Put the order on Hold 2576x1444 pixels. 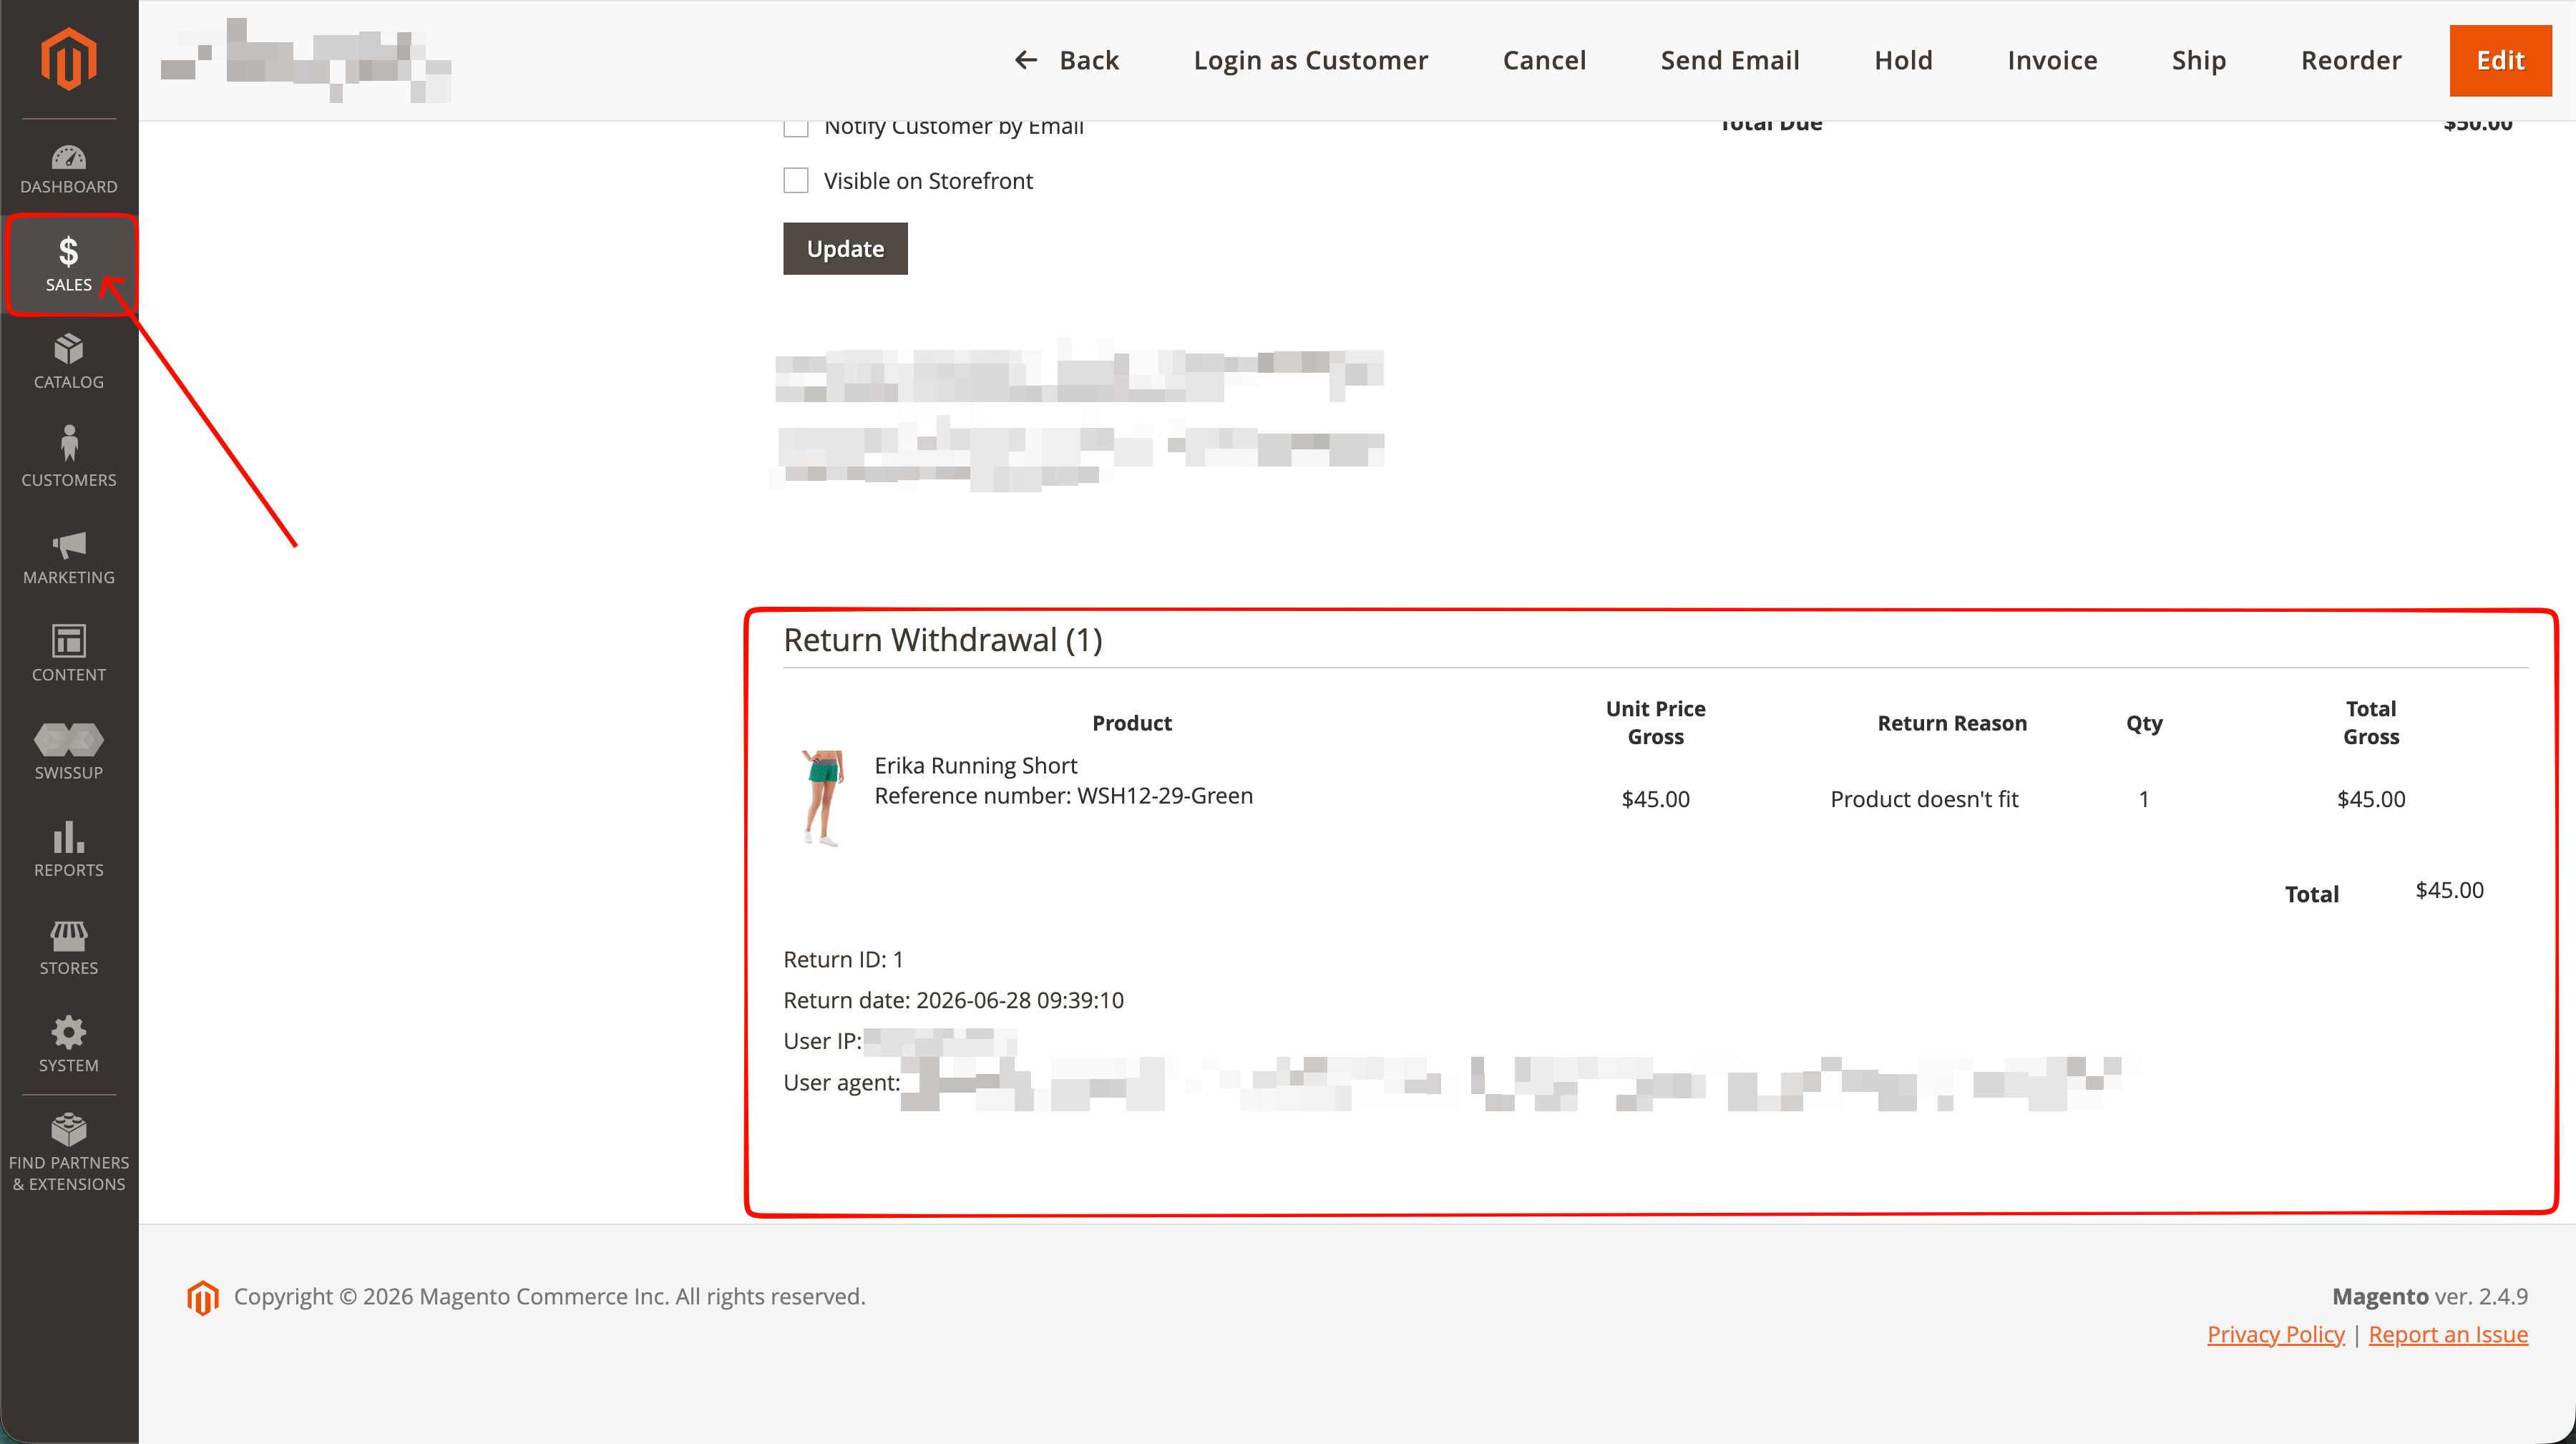[1903, 60]
